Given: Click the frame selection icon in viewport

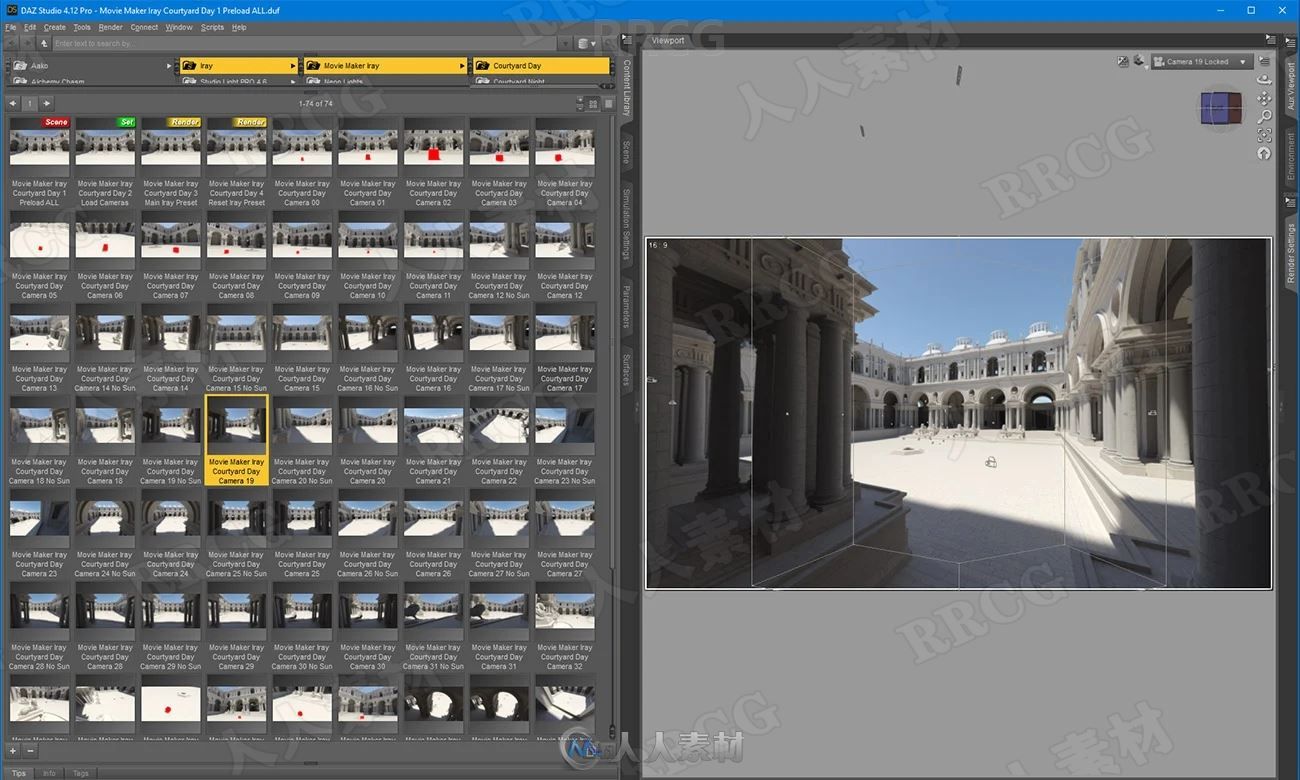Looking at the screenshot, I should pyautogui.click(x=1264, y=135).
